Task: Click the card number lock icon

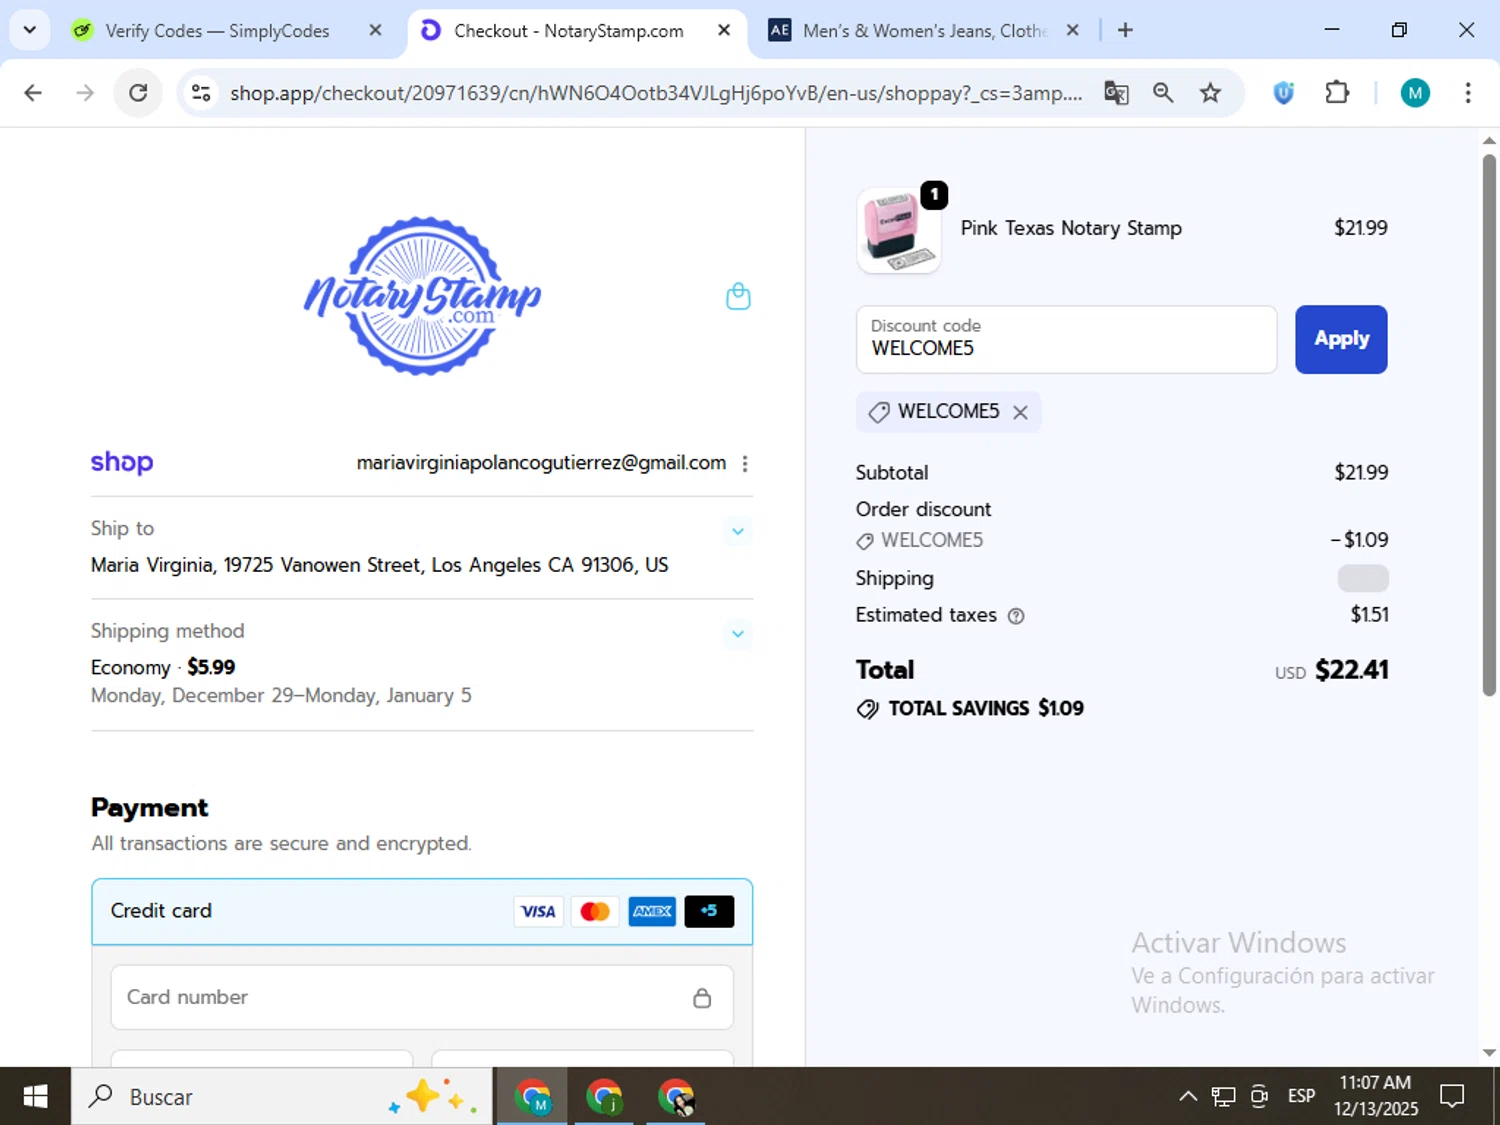Action: tap(702, 997)
